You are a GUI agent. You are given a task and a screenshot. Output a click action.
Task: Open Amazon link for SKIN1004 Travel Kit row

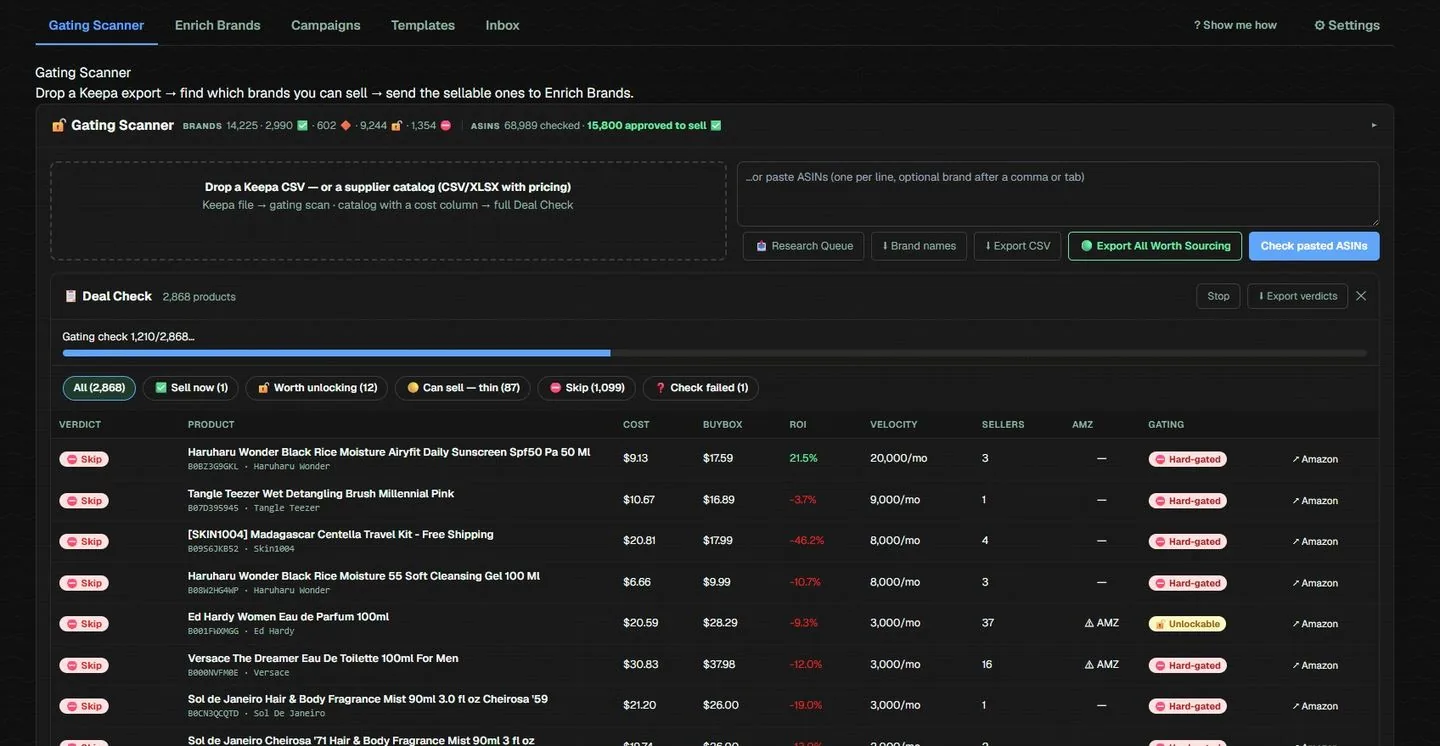click(x=1315, y=542)
